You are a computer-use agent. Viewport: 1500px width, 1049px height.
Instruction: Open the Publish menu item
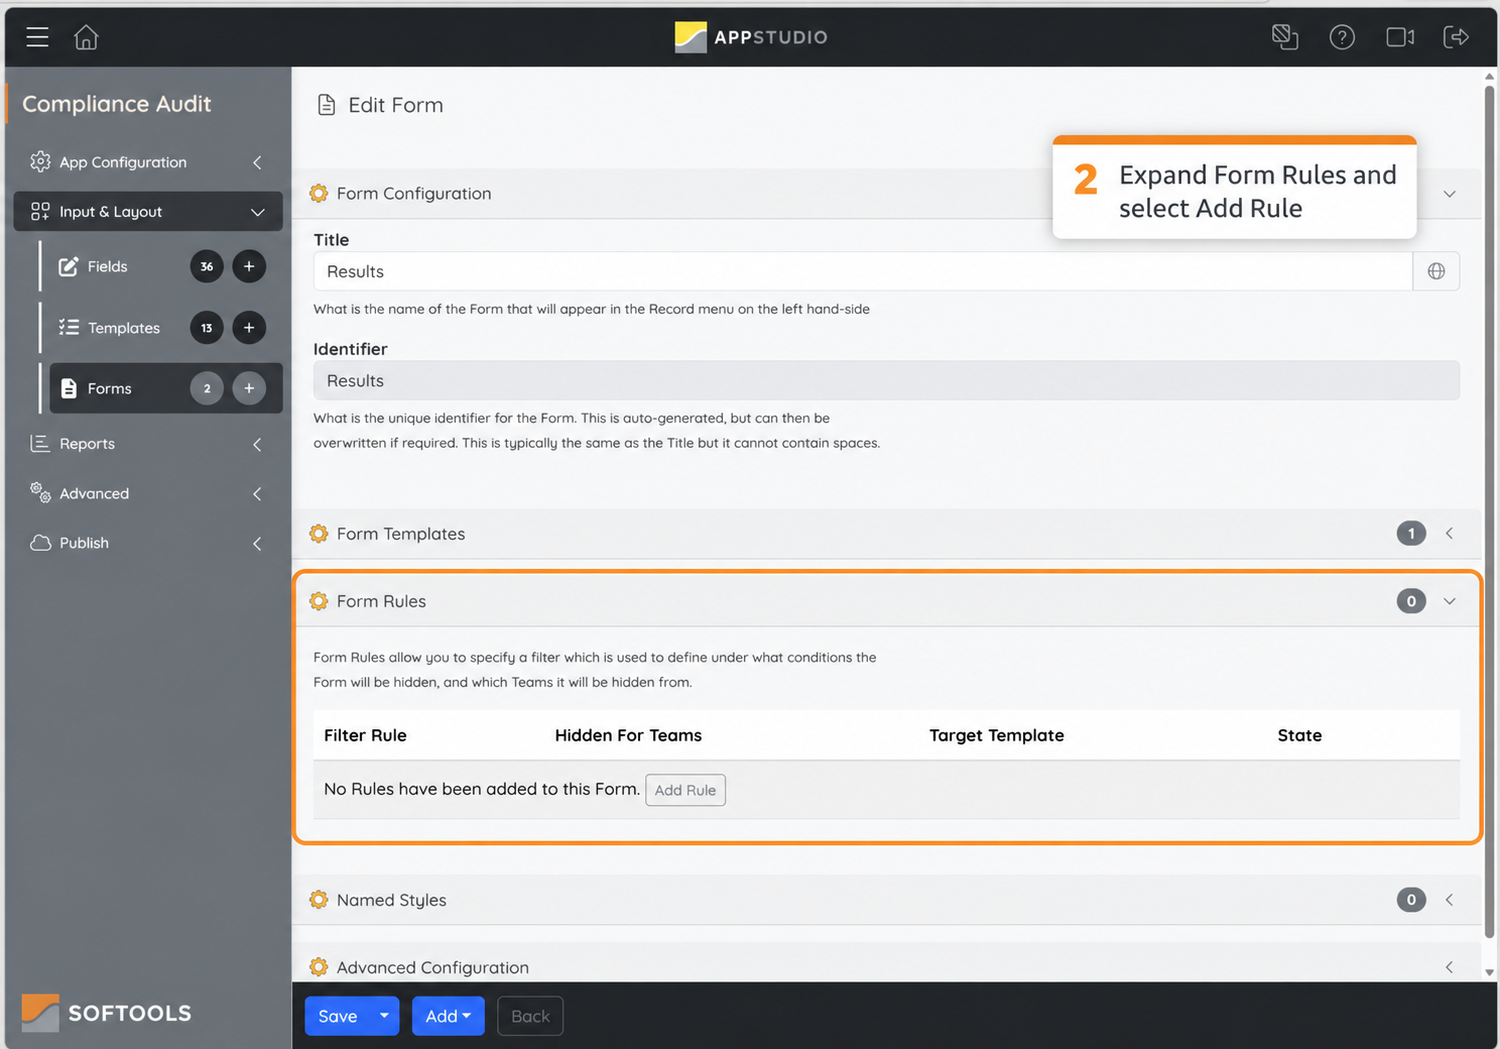pyautogui.click(x=84, y=542)
